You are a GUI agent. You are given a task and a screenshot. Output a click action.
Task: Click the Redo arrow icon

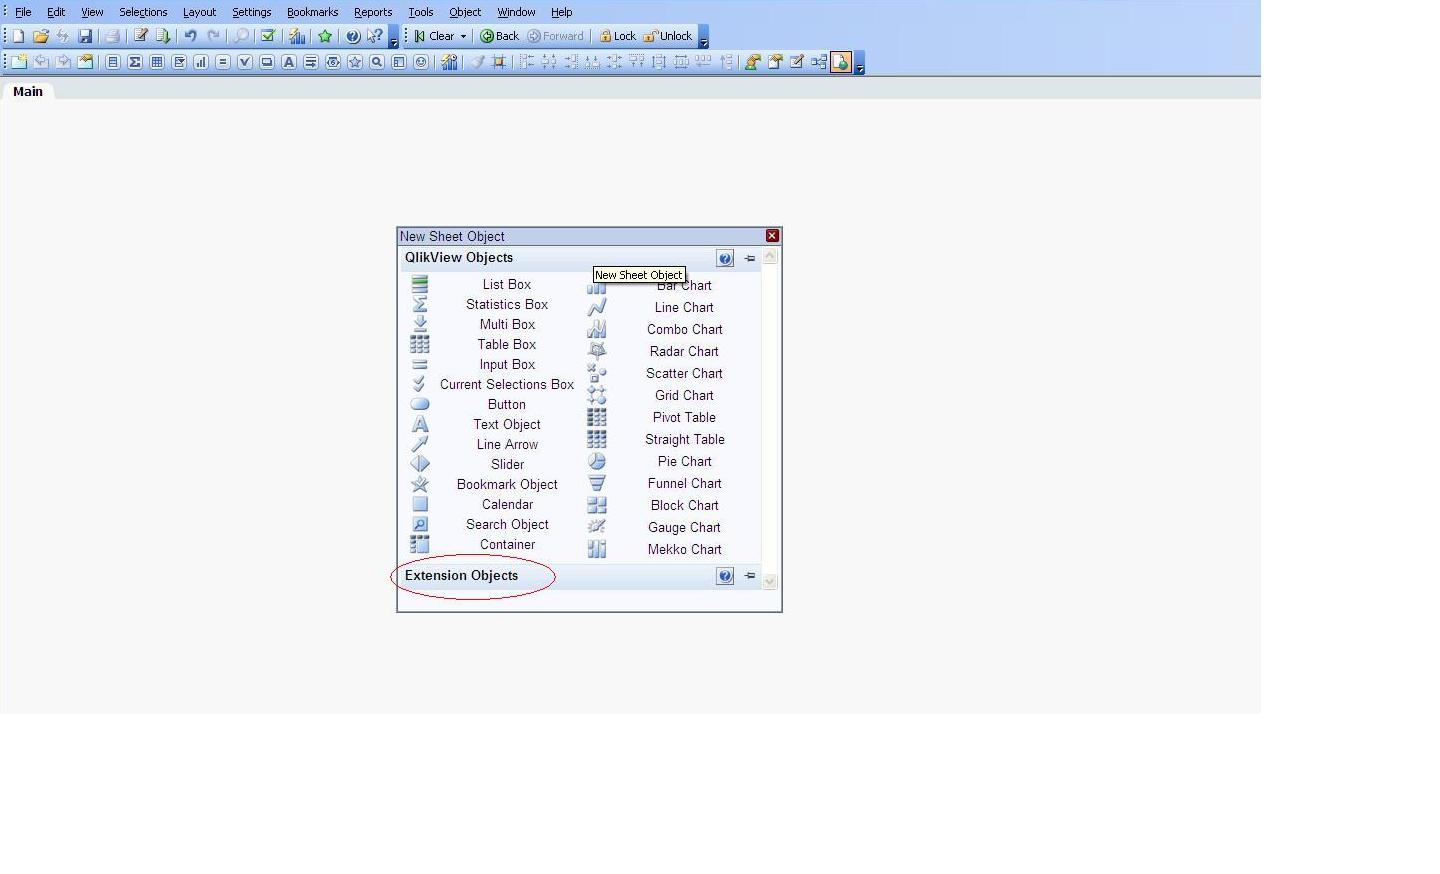tap(213, 36)
